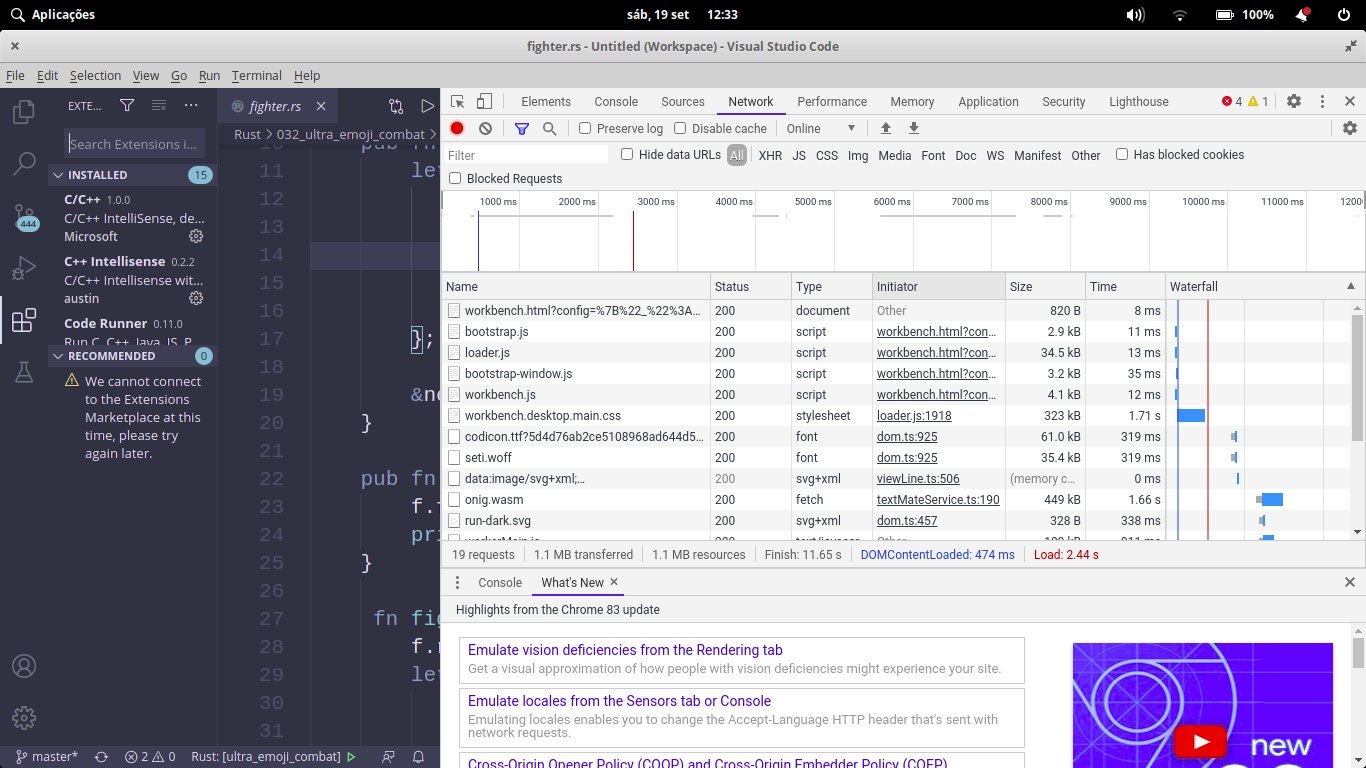
Task: Click the network request Filter field
Action: (525, 154)
